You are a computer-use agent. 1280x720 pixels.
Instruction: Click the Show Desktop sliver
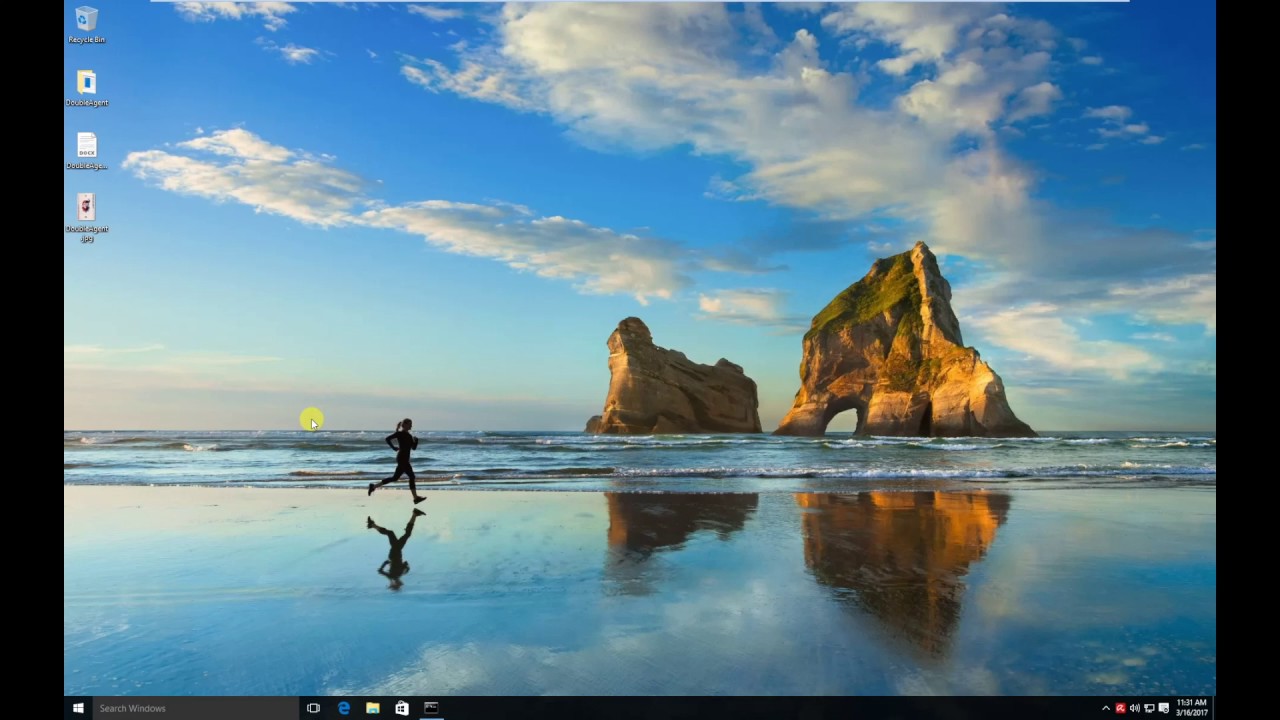coord(1214,708)
